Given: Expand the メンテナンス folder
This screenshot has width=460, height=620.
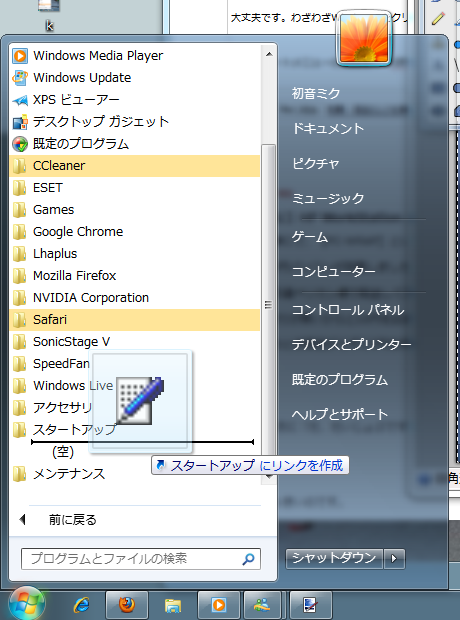Looking at the screenshot, I should pyautogui.click(x=134, y=474).
